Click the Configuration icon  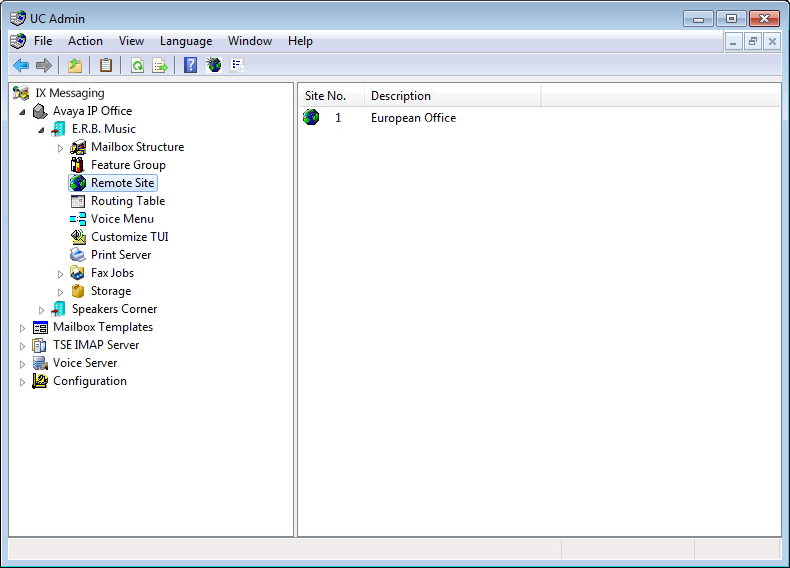[x=40, y=381]
